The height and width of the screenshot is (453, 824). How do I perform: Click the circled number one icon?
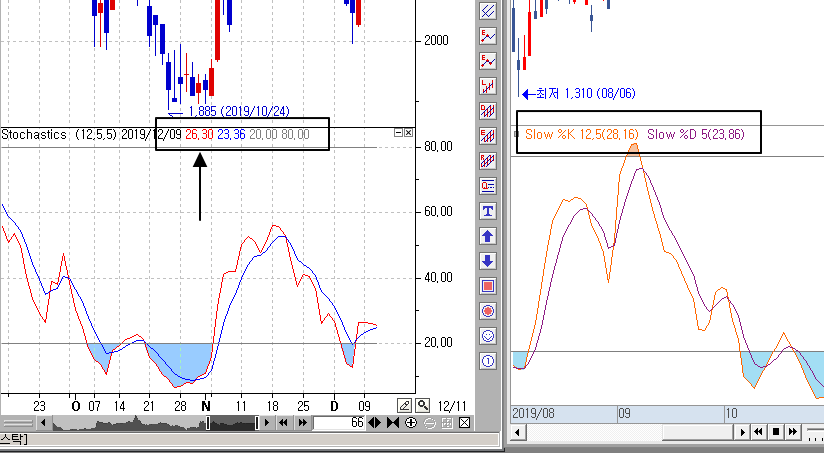[488, 361]
